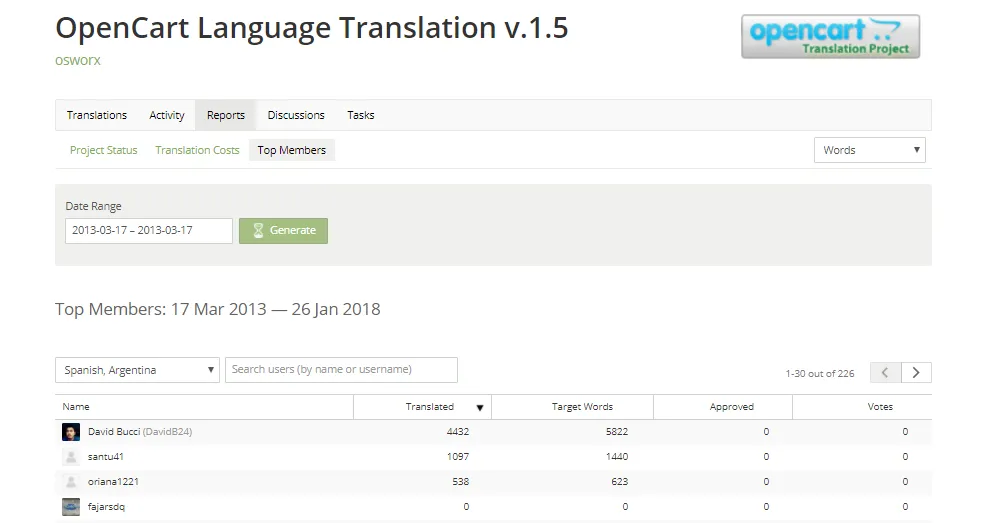Click target words value 5822

coord(616,432)
